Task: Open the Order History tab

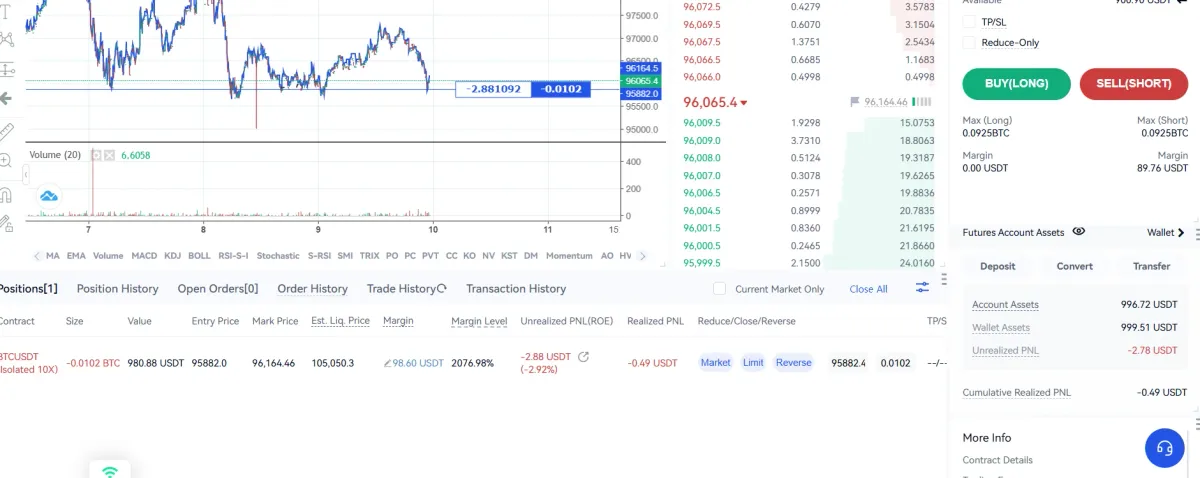Action: click(313, 288)
